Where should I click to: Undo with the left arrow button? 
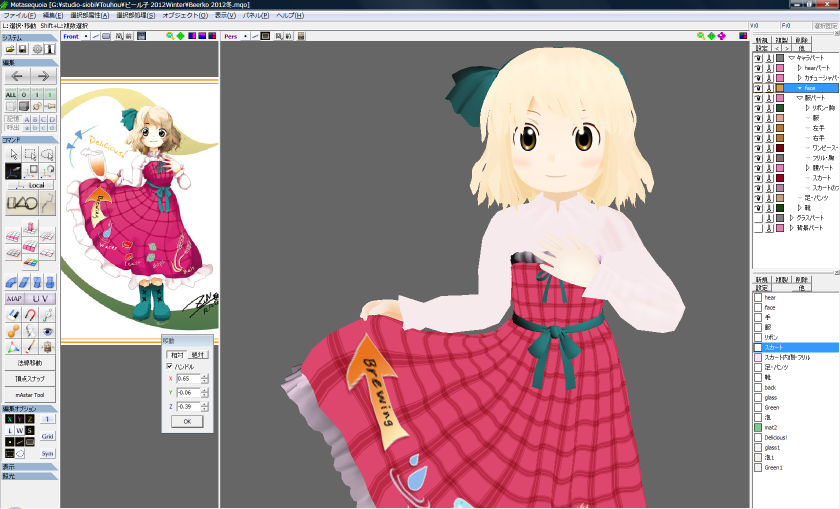pos(17,76)
